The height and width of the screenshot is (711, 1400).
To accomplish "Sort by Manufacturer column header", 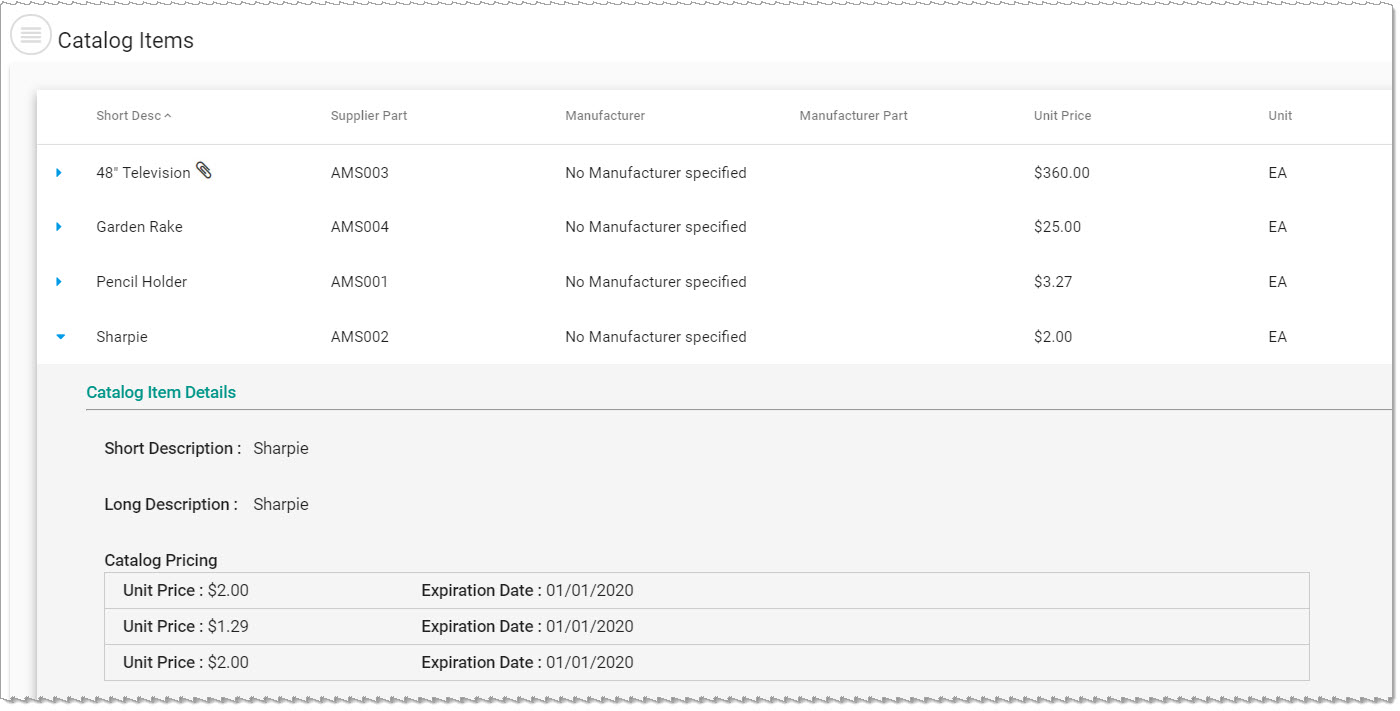I will (x=605, y=116).
